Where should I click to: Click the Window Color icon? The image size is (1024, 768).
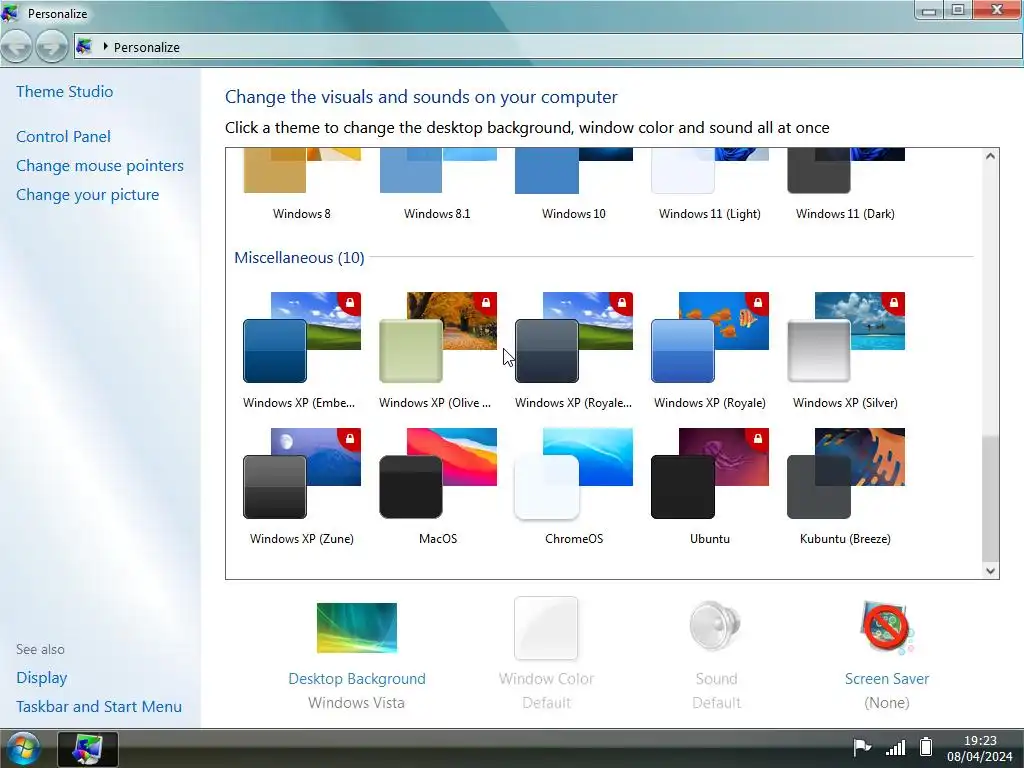point(546,628)
